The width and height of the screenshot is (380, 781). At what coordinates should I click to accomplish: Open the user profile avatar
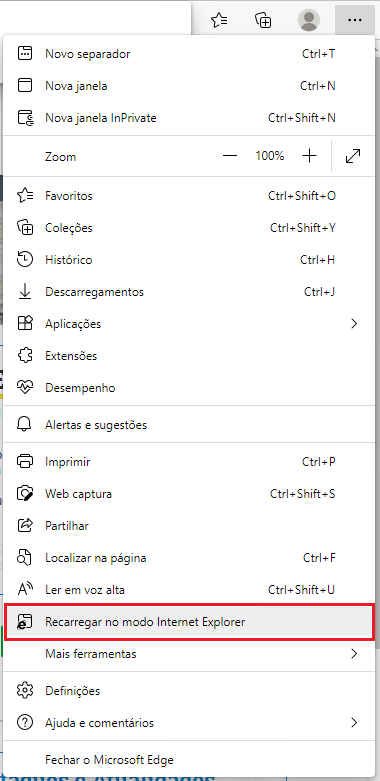tap(309, 20)
